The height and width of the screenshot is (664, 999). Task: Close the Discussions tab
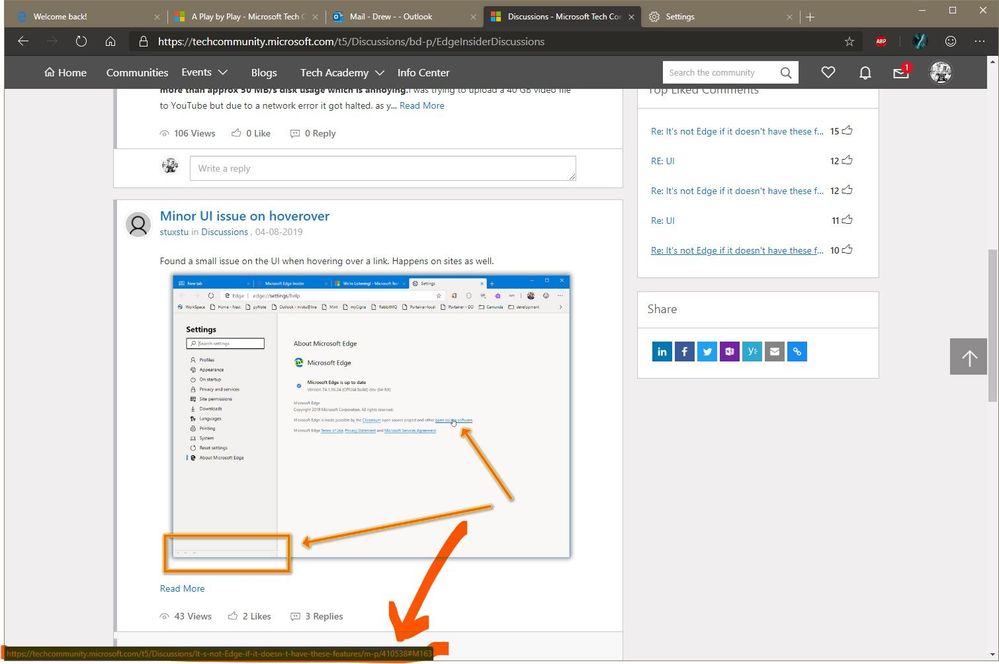(631, 17)
